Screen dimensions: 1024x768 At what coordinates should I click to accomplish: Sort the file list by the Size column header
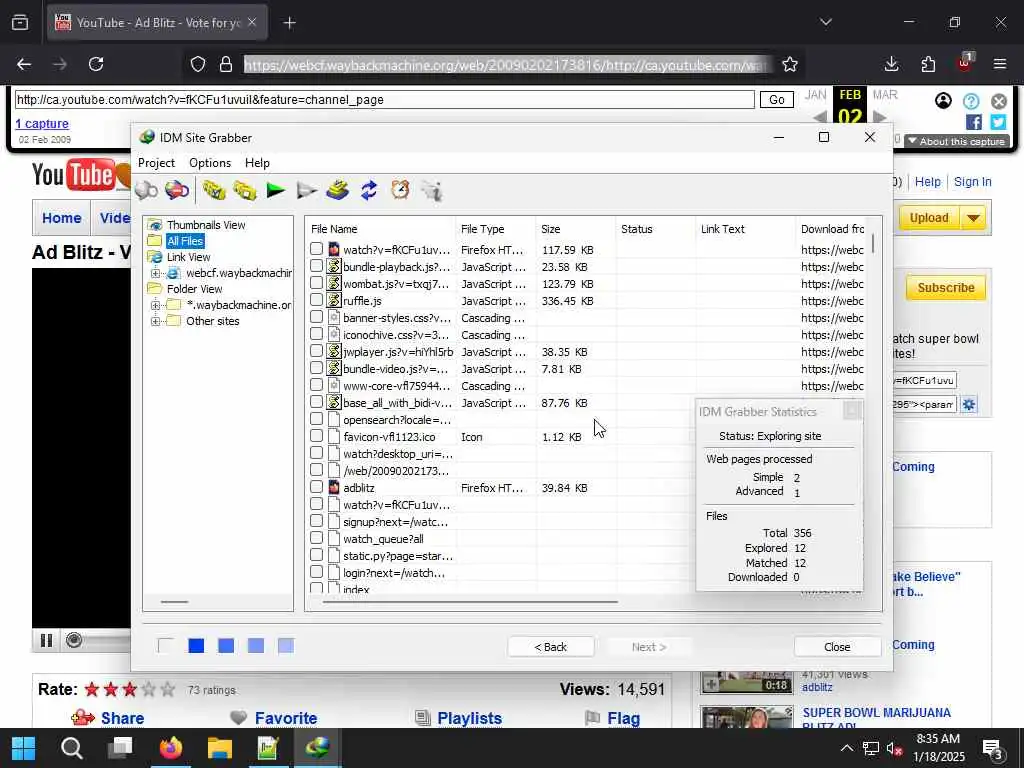tap(575, 229)
